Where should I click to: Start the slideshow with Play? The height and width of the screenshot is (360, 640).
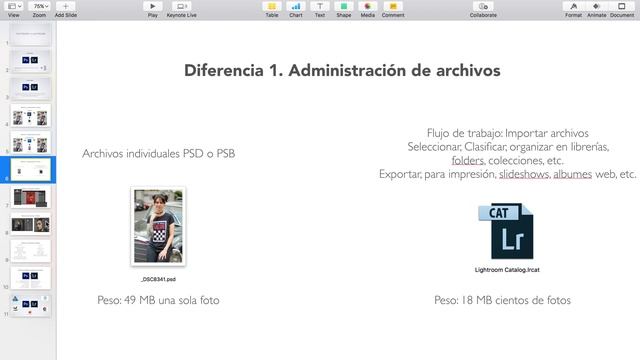[153, 7]
